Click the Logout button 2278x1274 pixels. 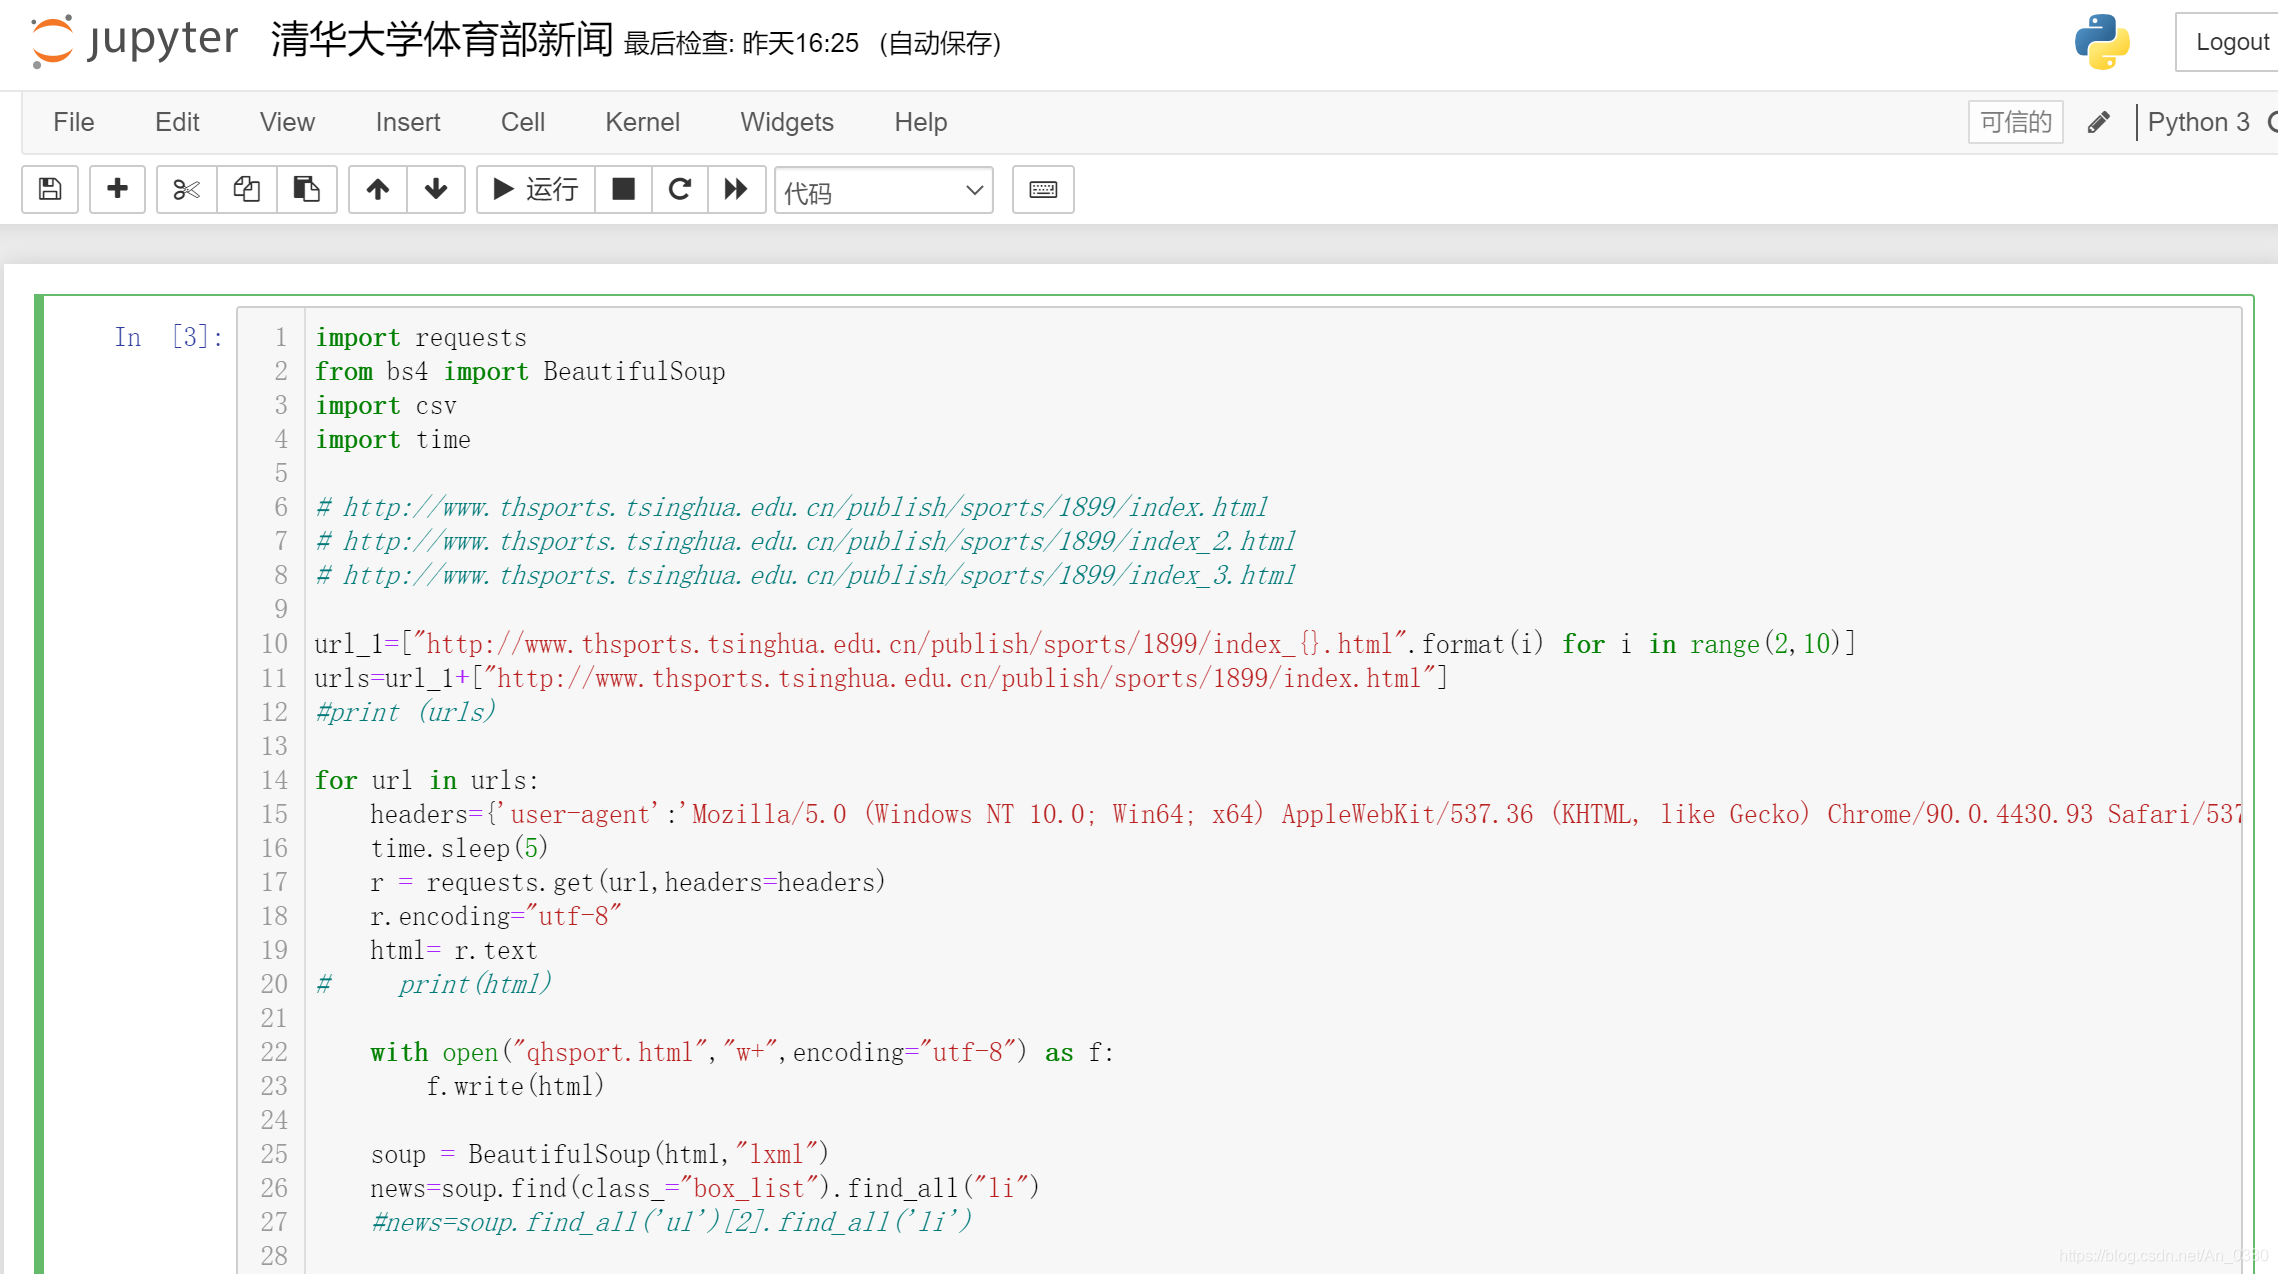[x=2230, y=42]
